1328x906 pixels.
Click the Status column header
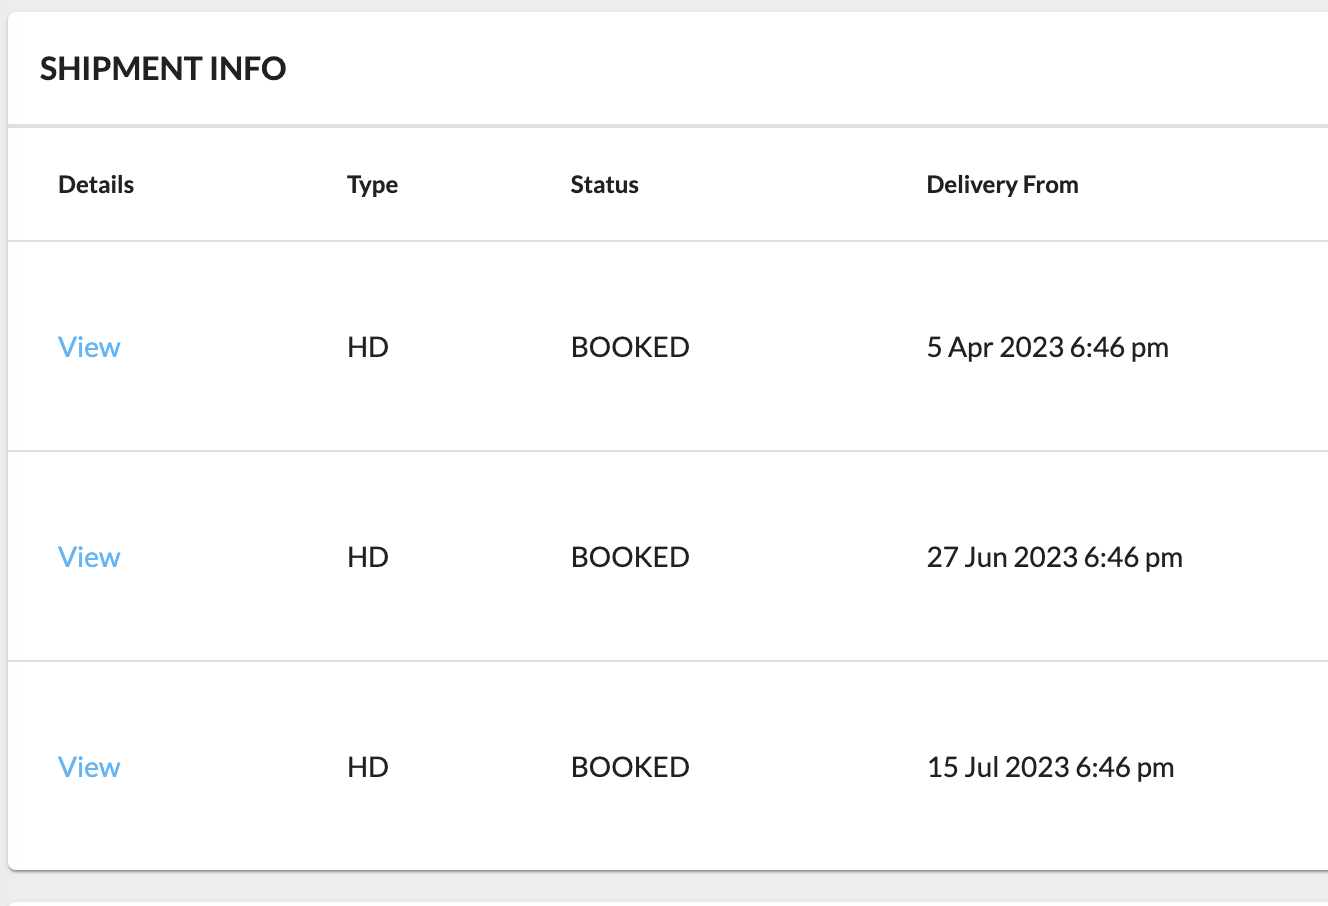click(x=604, y=185)
